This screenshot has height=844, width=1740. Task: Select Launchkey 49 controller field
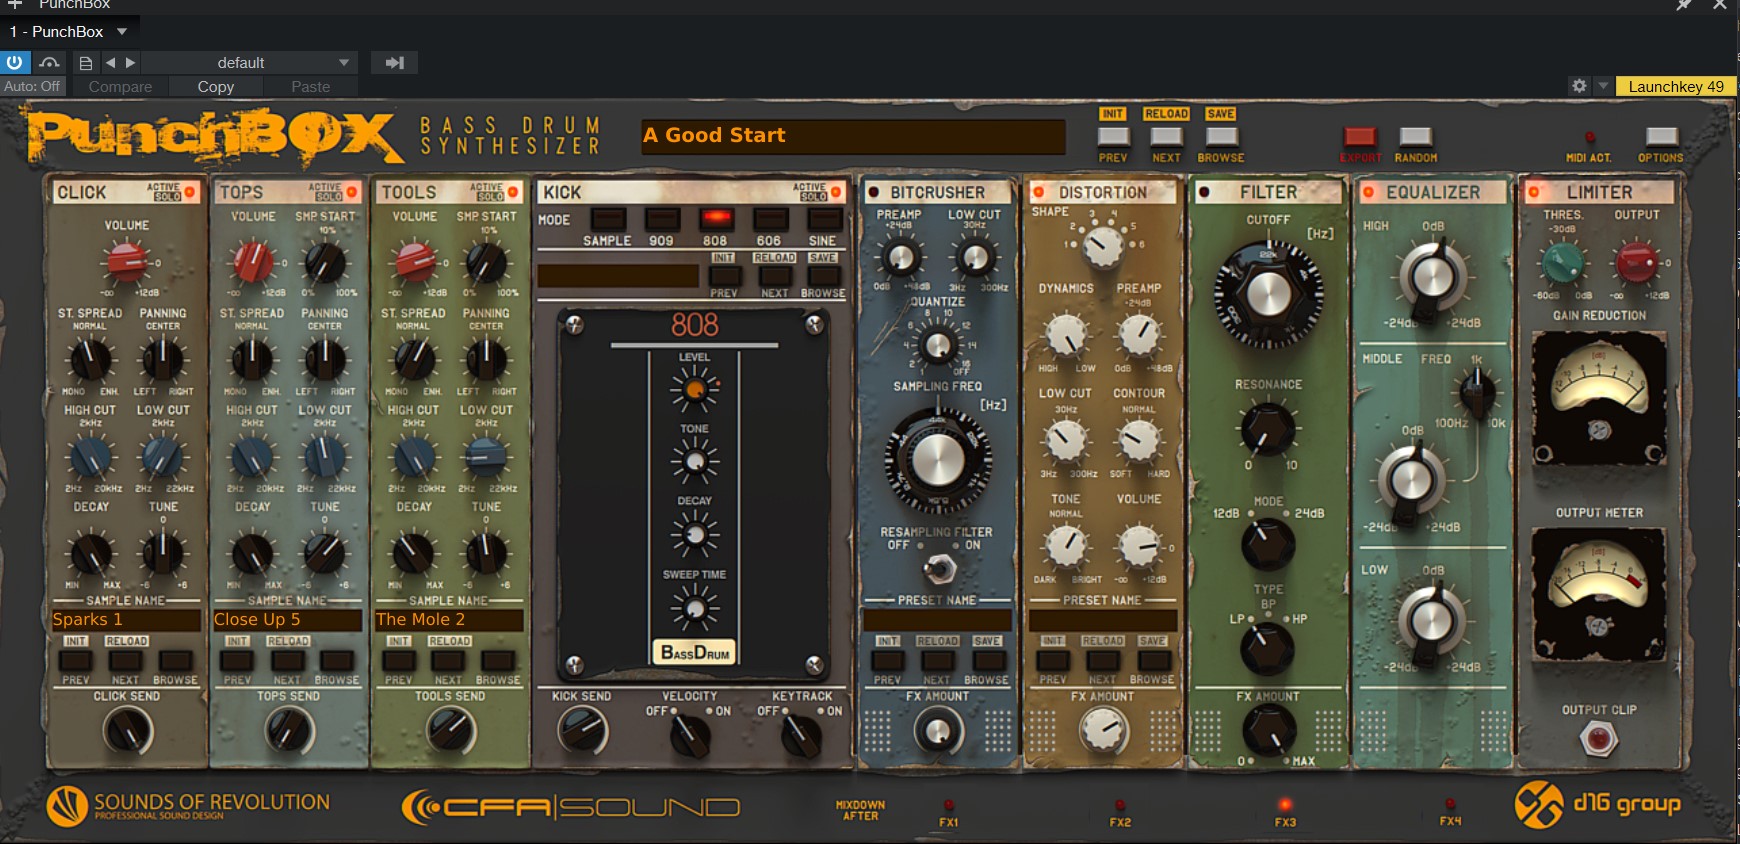[x=1675, y=86]
